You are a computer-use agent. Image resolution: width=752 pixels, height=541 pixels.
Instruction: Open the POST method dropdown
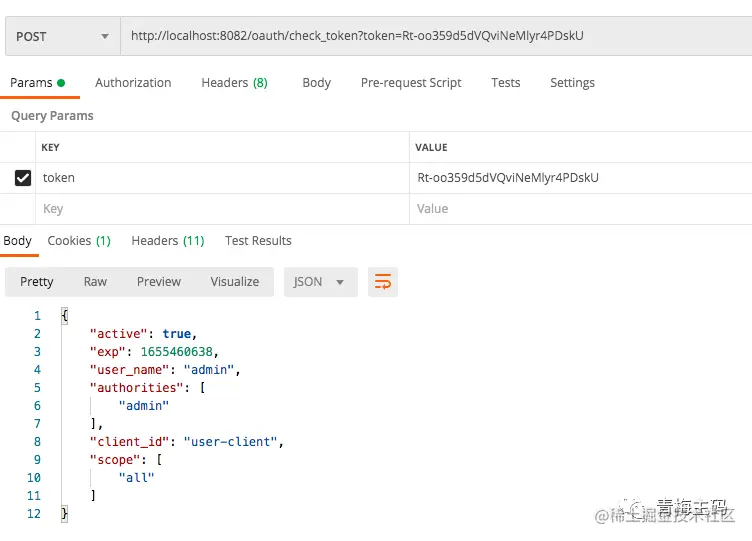pyautogui.click(x=62, y=36)
